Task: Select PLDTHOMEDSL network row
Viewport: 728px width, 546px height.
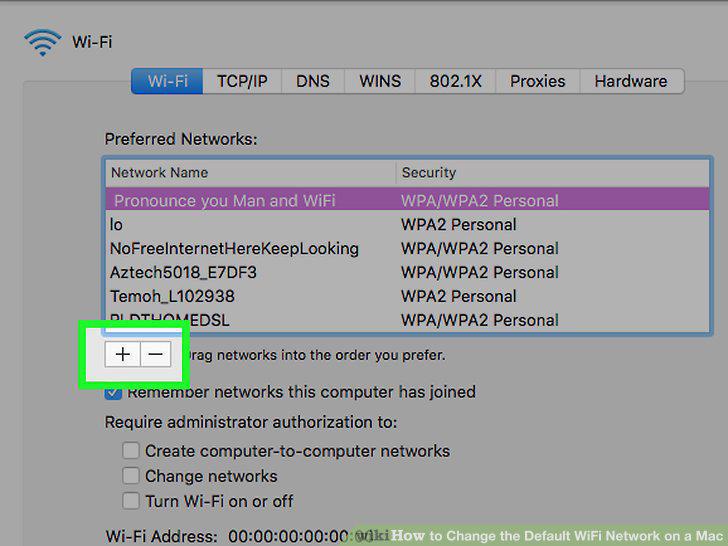Action: pyautogui.click(x=407, y=320)
